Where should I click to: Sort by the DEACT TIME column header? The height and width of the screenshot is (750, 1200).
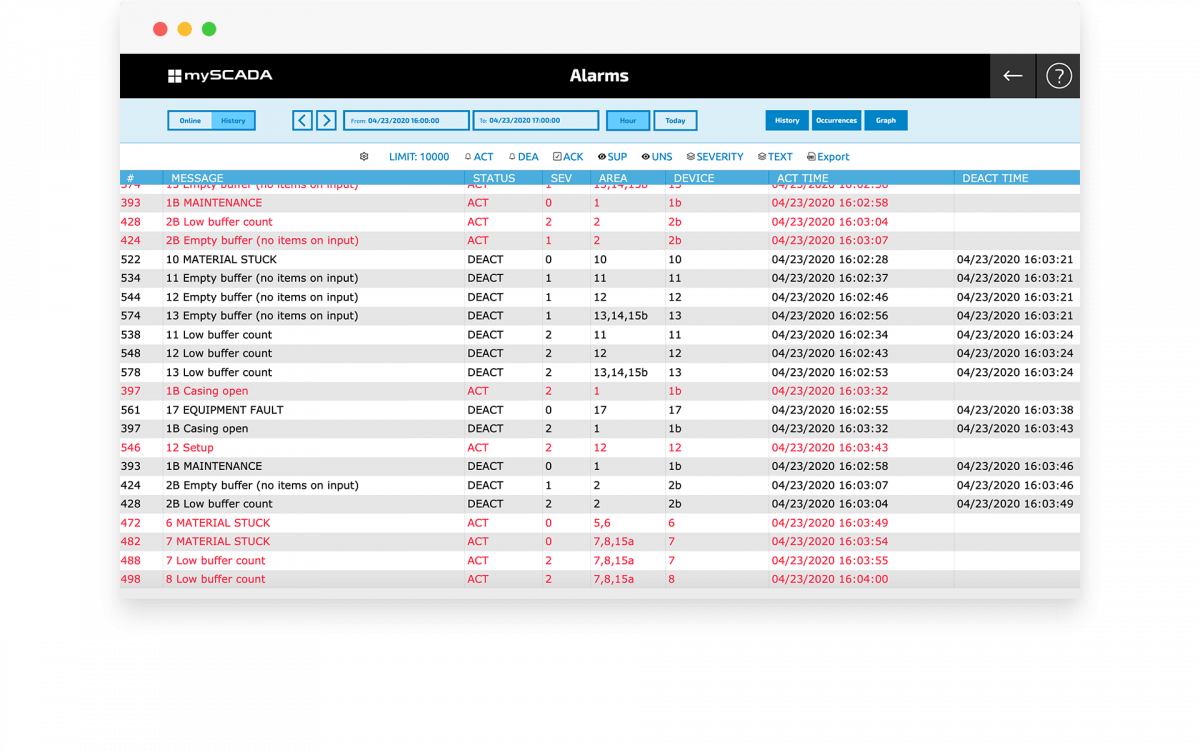tap(995, 178)
